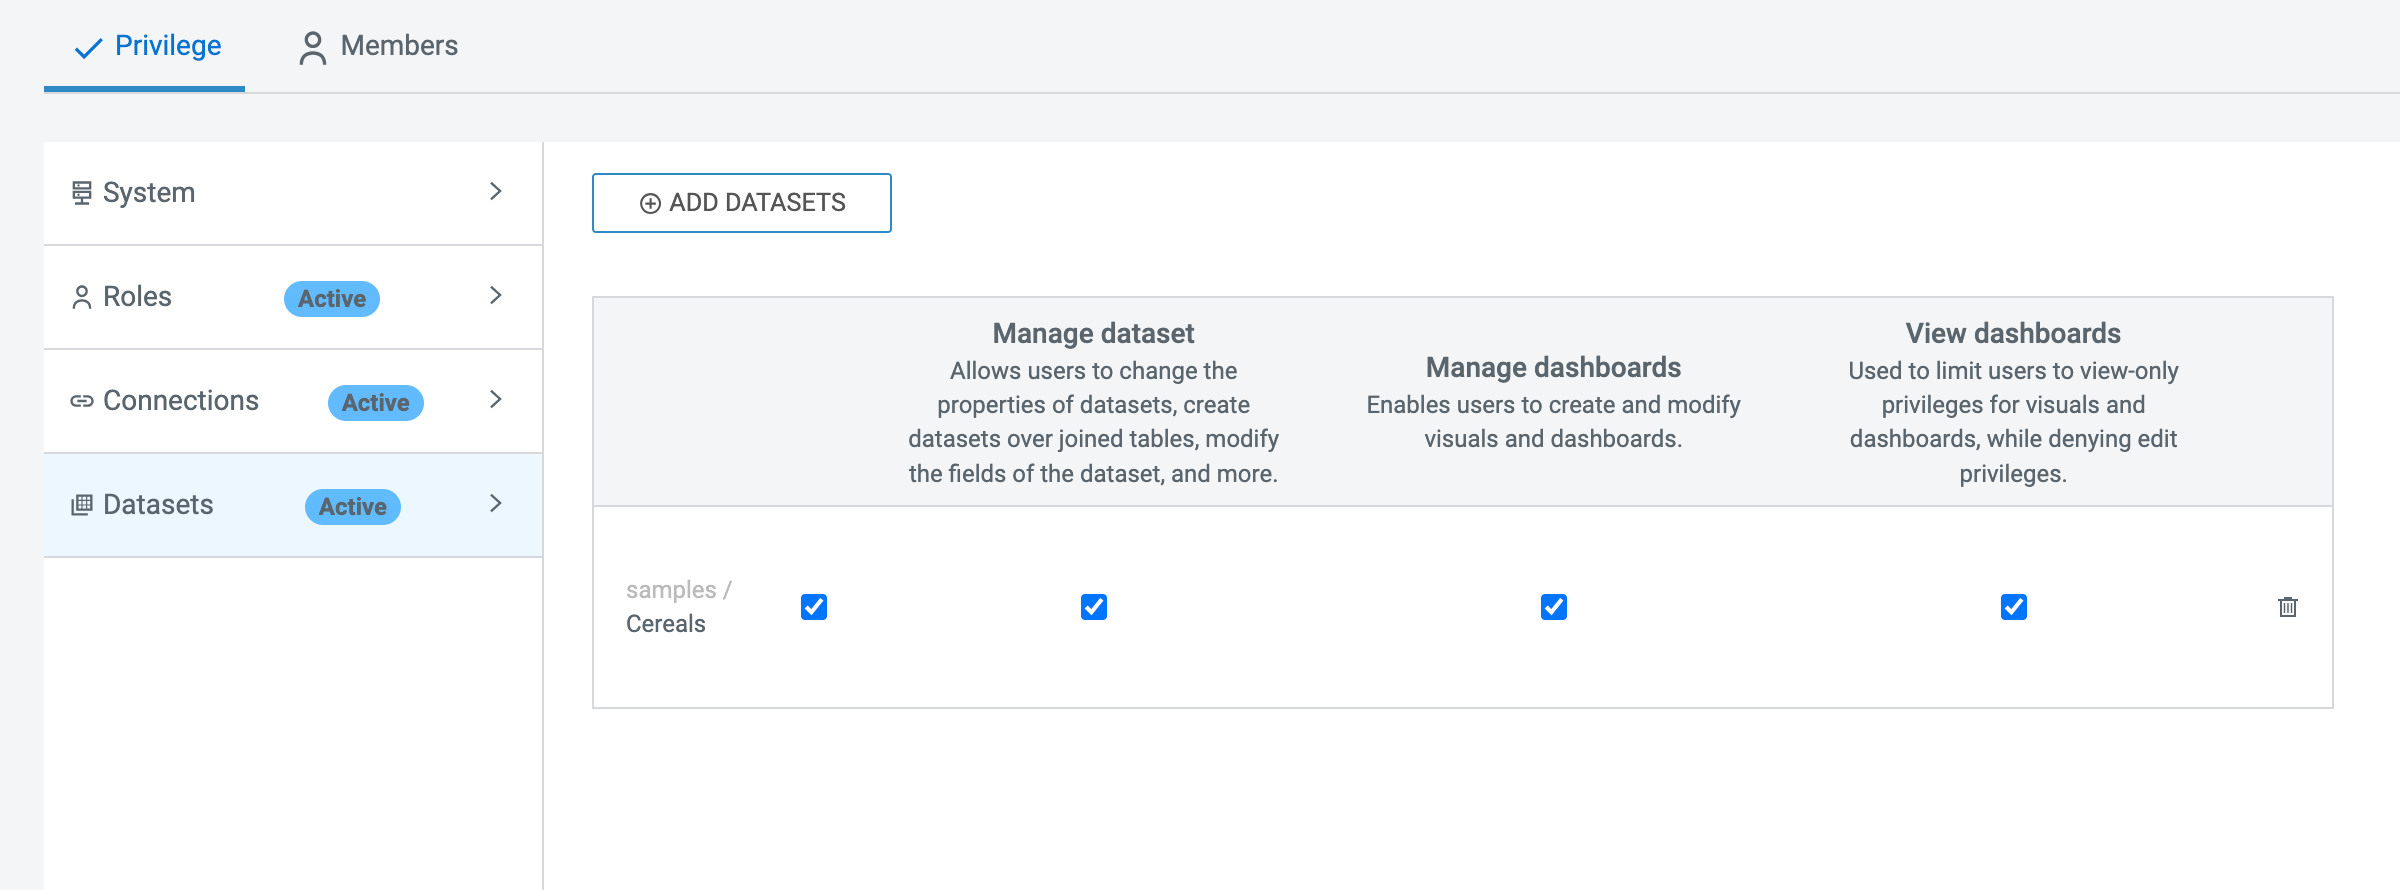Disable View dashboards checkbox for Cereals
Screen dimensions: 2400x890
tap(2013, 607)
